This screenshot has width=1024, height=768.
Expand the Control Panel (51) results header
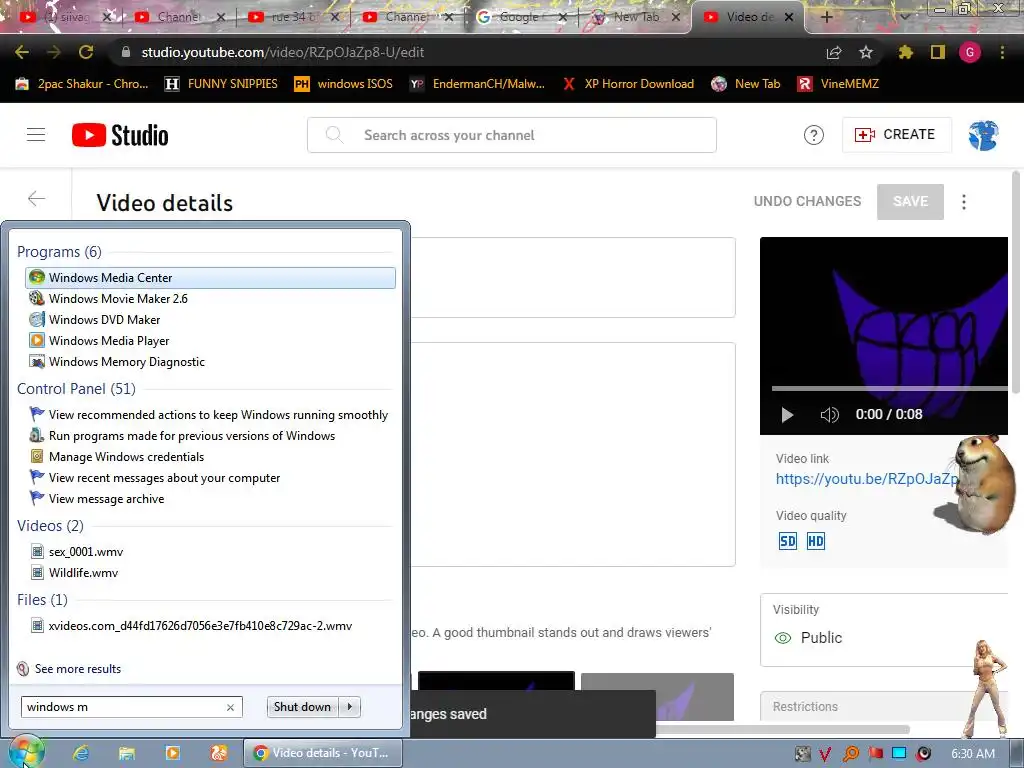pyautogui.click(x=76, y=389)
